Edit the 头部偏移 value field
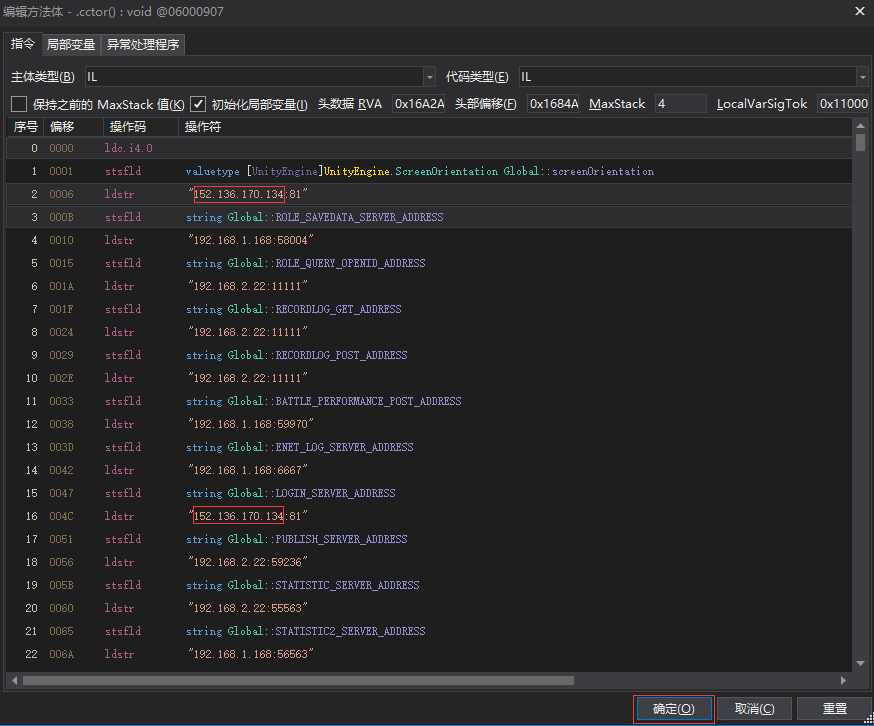The height and width of the screenshot is (726, 874). click(x=553, y=104)
